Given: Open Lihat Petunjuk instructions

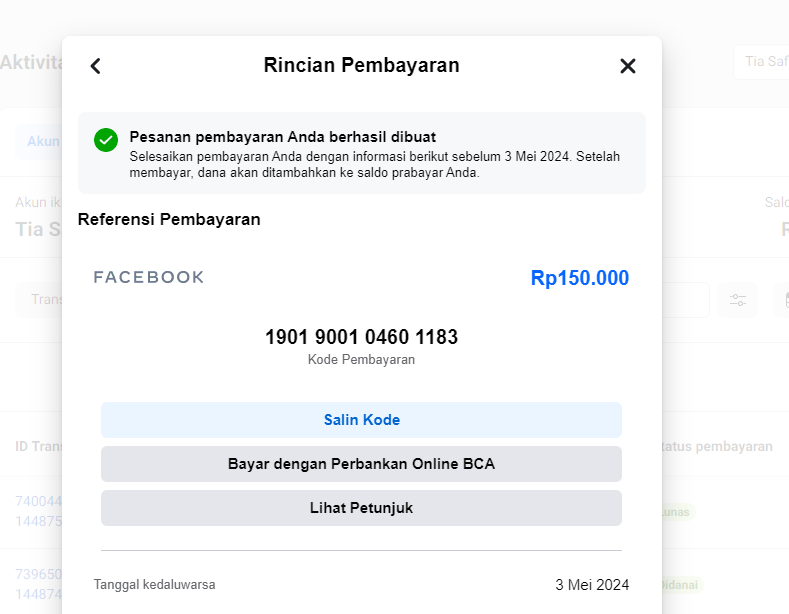Looking at the screenshot, I should tap(361, 508).
